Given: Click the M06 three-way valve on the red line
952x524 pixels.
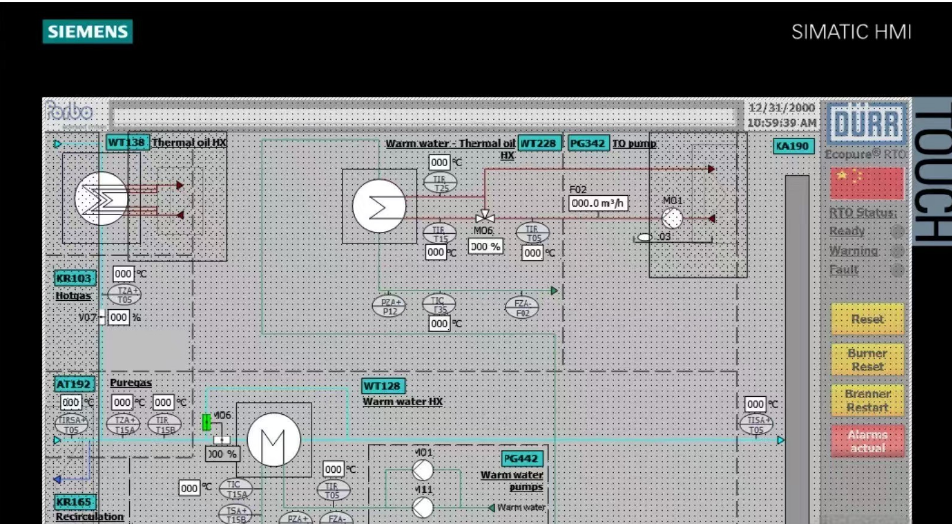Looking at the screenshot, I should (484, 216).
